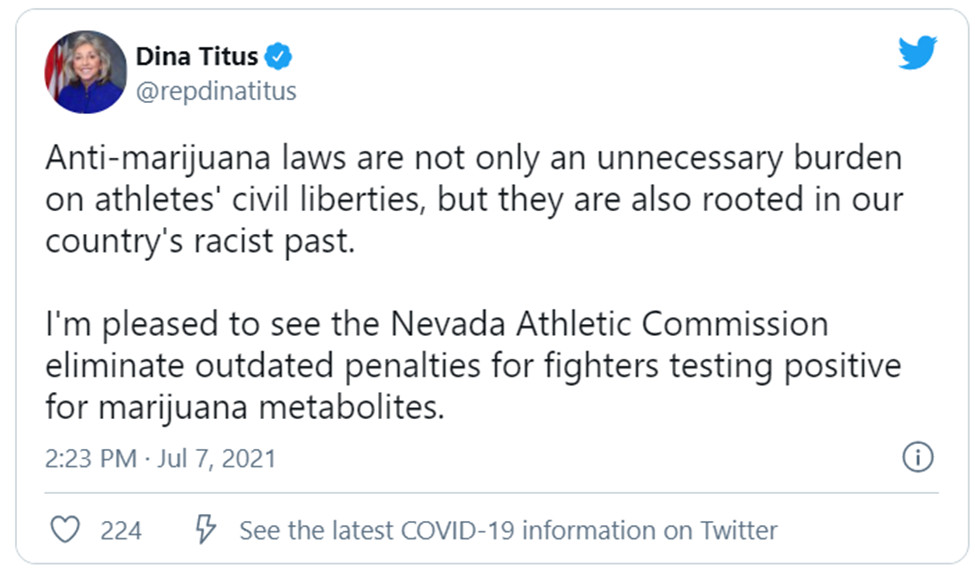See the latest COVID-19 information link

click(508, 530)
